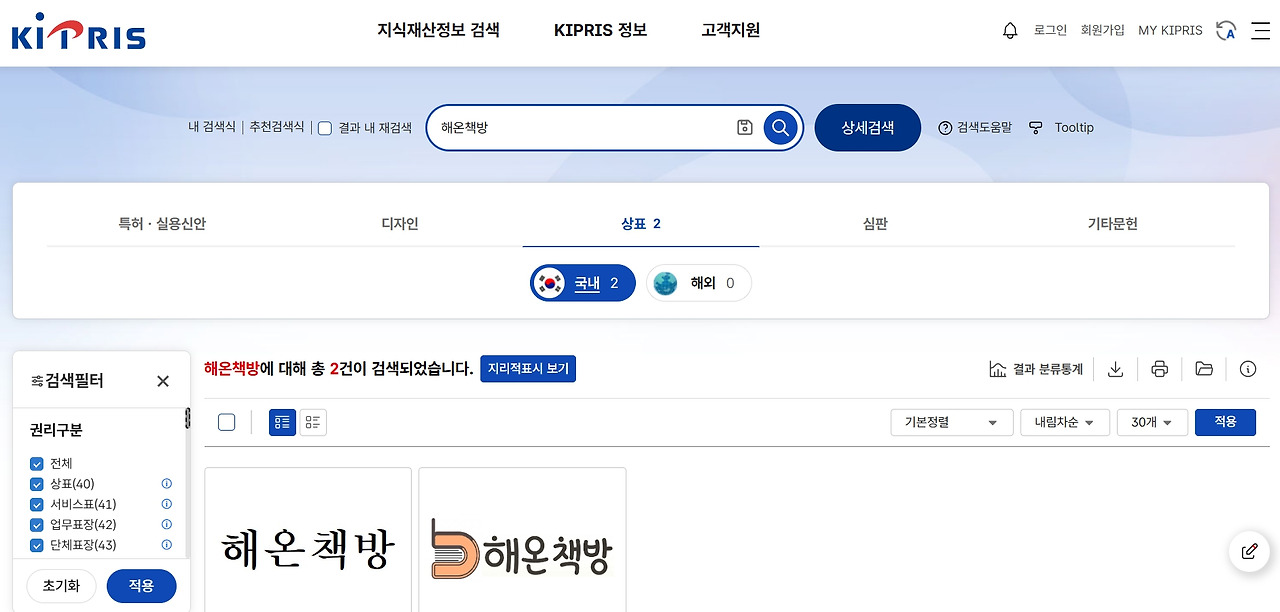Image resolution: width=1280 pixels, height=612 pixels.
Task: Switch to the 디자인 tab
Action: coord(400,224)
